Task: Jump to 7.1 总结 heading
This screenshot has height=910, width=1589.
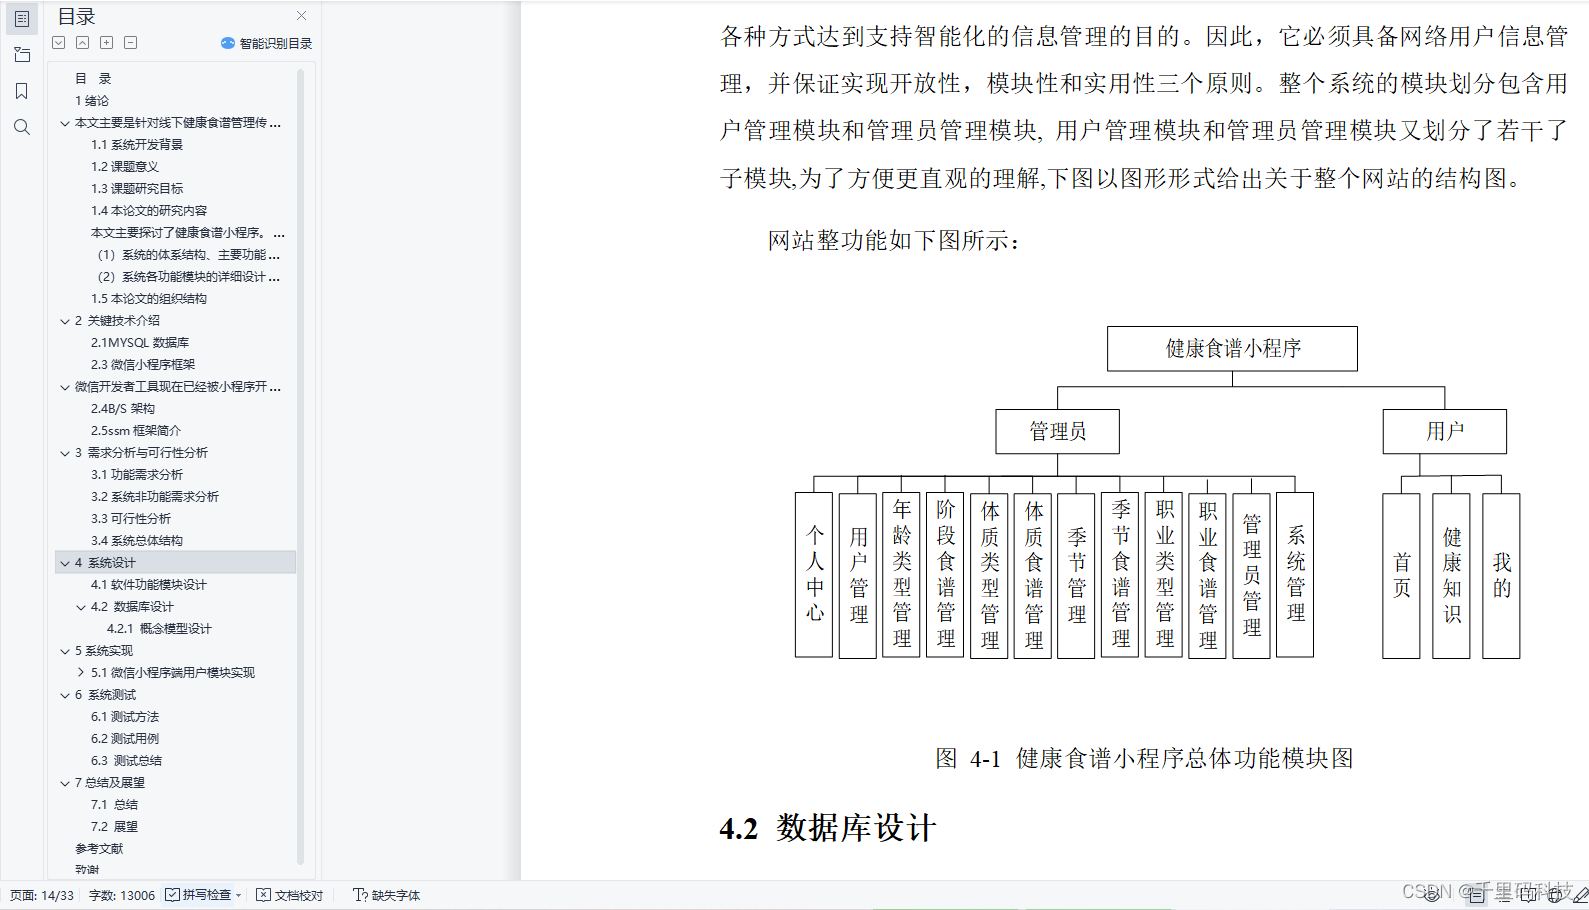Action: (114, 805)
